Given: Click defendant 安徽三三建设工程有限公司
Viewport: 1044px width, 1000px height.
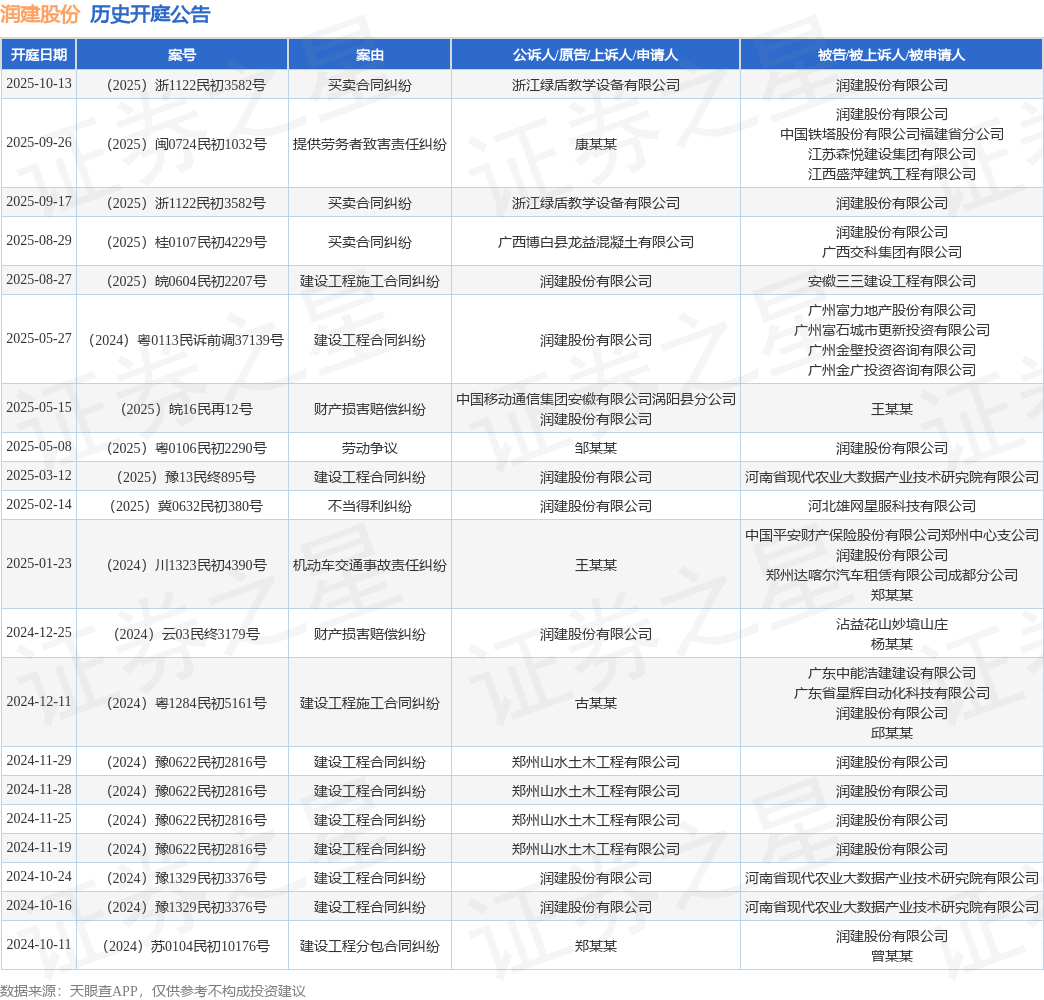Looking at the screenshot, I should [892, 281].
